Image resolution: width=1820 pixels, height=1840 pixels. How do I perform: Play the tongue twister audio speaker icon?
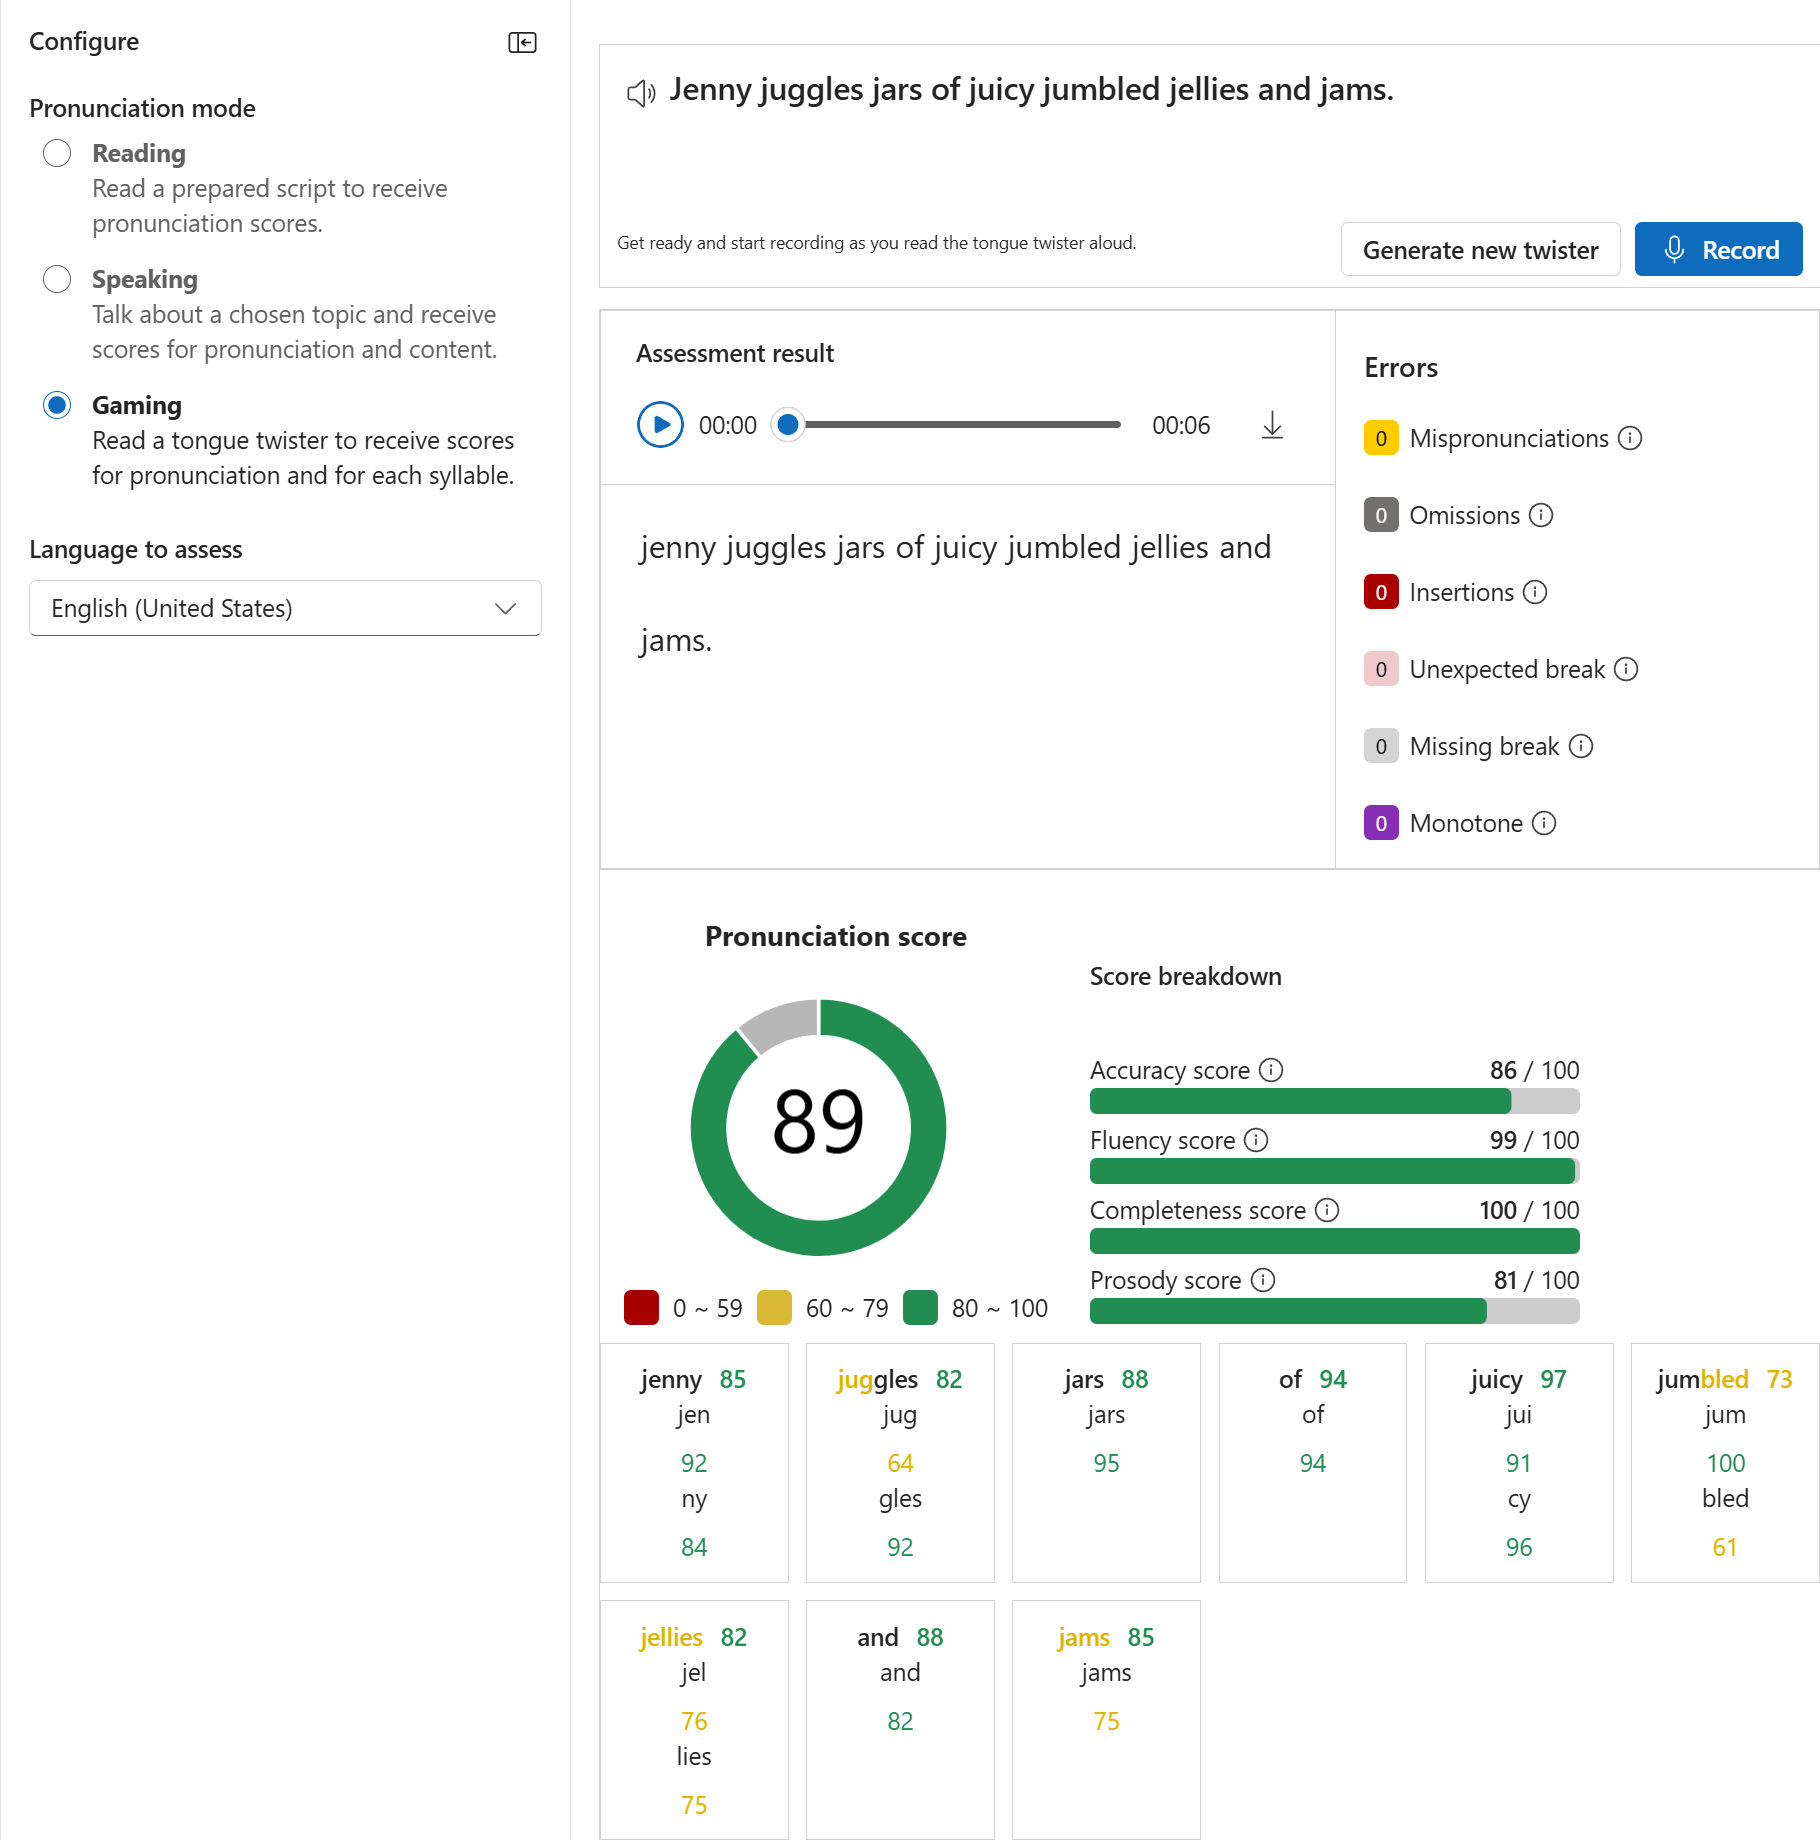[641, 93]
